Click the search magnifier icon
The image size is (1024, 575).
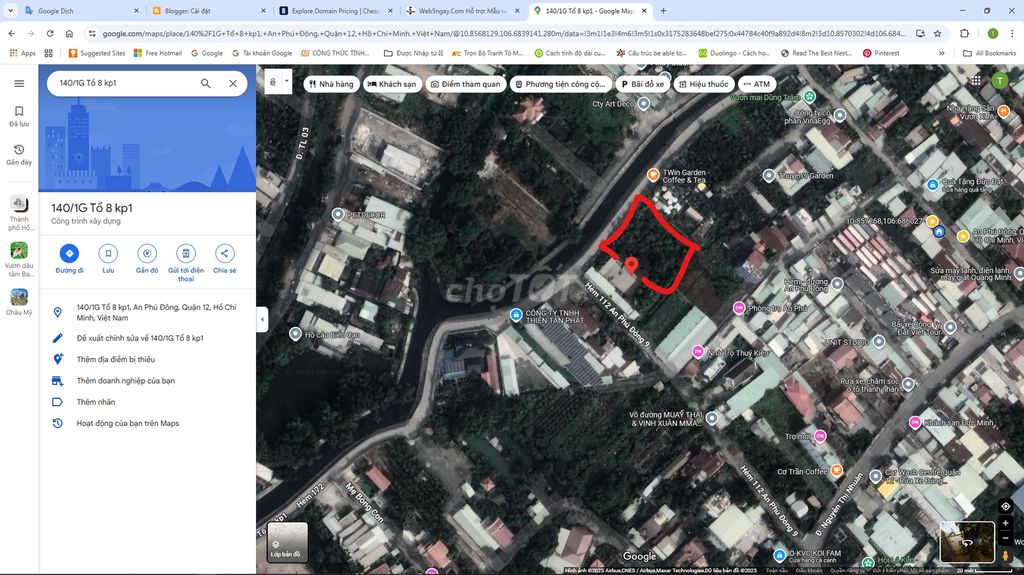click(x=205, y=84)
